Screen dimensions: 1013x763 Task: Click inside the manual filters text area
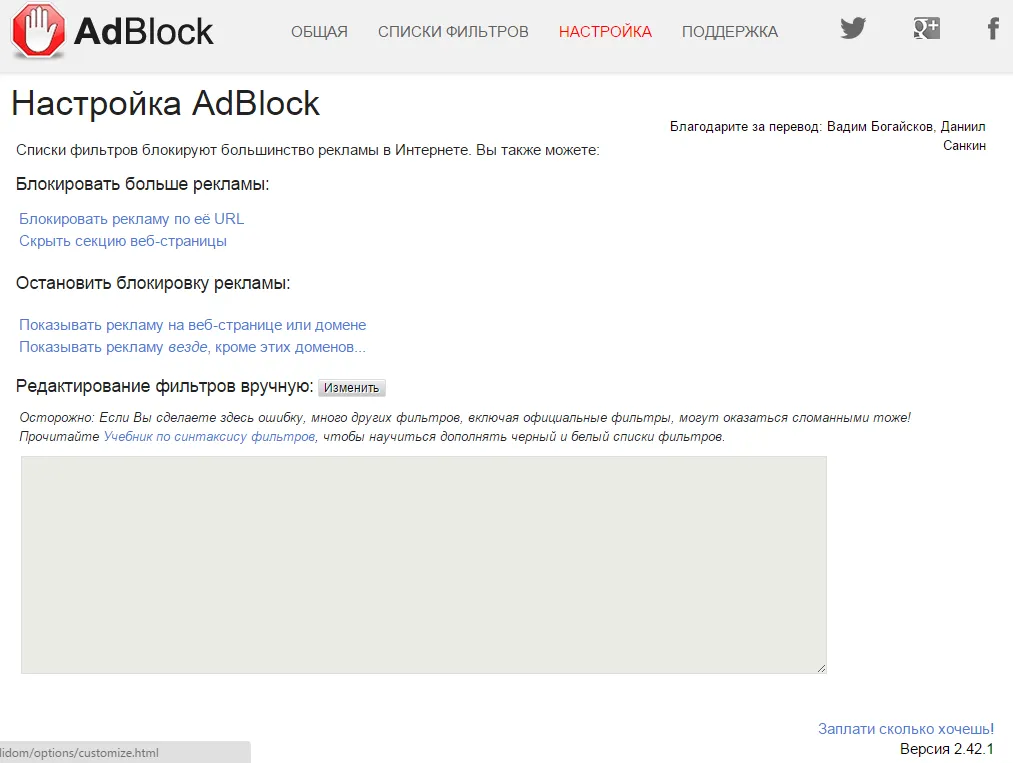424,565
